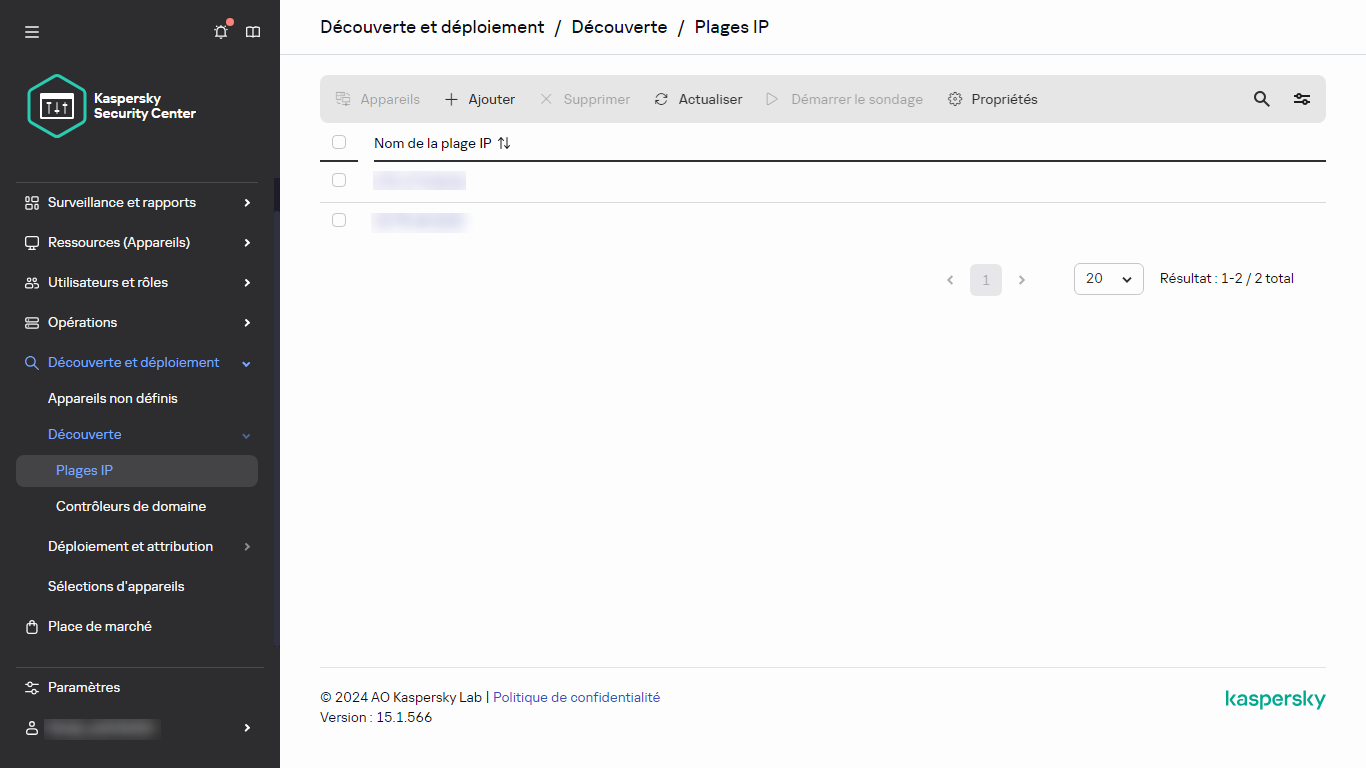The height and width of the screenshot is (768, 1366).
Task: Open the help documentation book icon
Action: [253, 31]
